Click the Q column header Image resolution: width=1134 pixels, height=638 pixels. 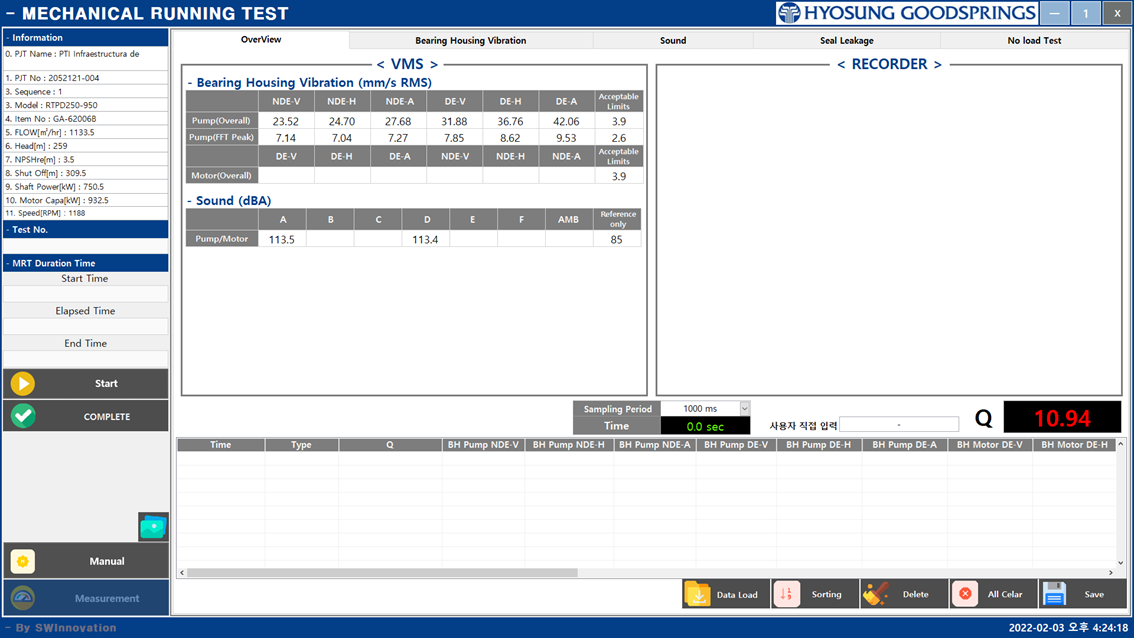(x=389, y=445)
